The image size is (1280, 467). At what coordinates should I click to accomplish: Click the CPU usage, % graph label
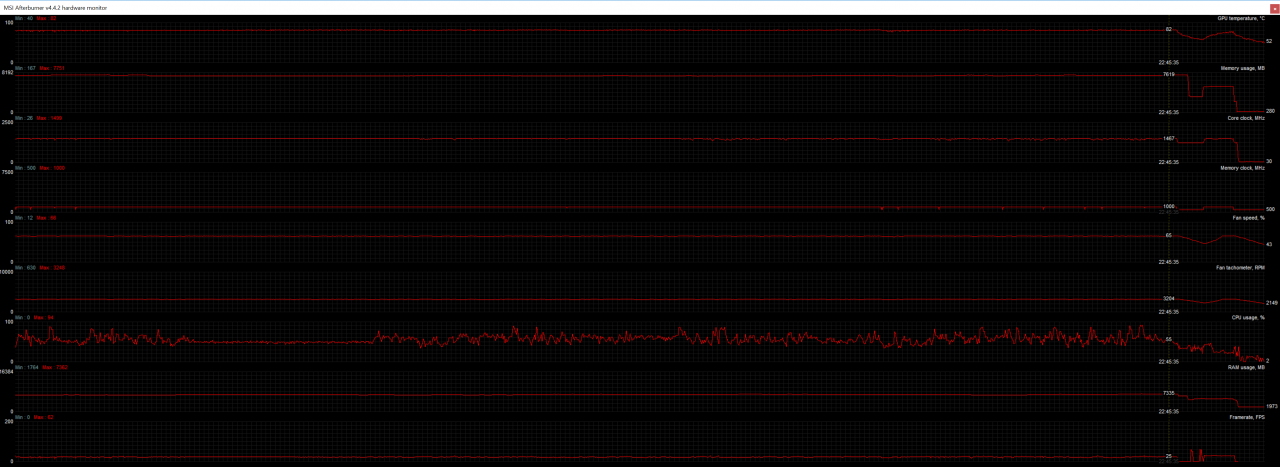click(1248, 318)
